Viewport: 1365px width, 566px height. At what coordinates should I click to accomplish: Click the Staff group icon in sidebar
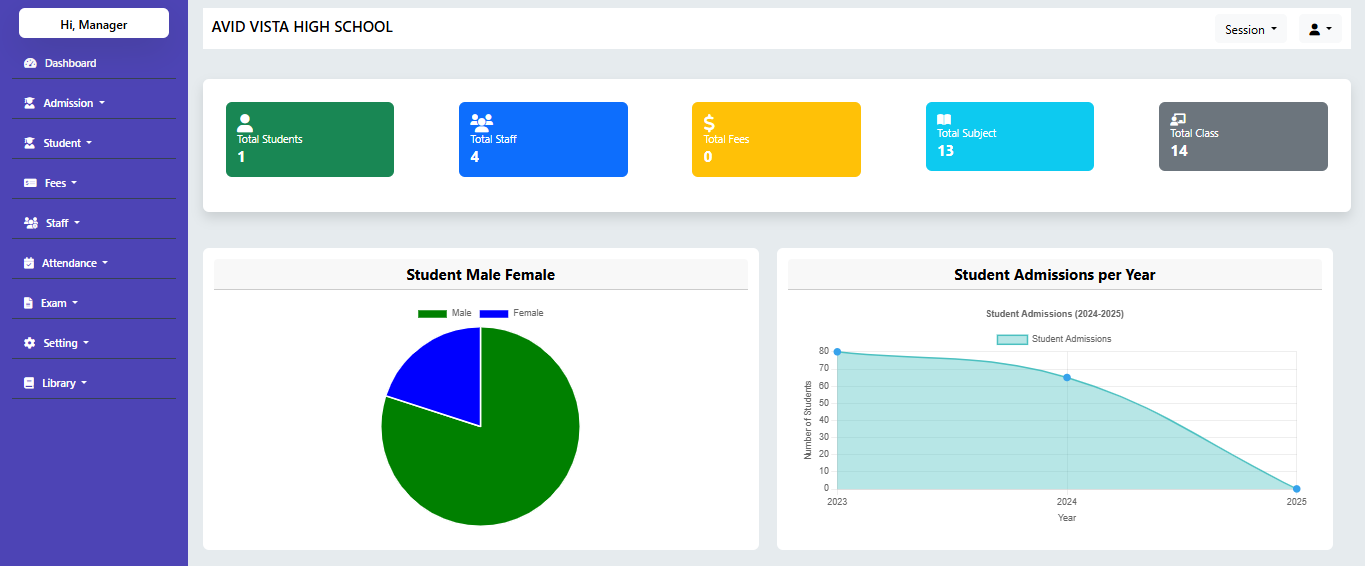point(30,223)
